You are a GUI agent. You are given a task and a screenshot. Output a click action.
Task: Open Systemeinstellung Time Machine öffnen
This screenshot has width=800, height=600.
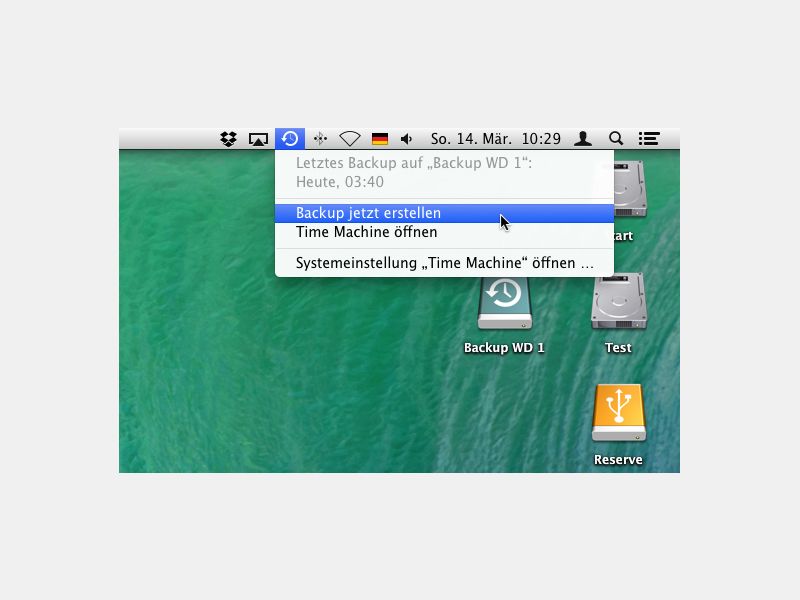[x=444, y=263]
